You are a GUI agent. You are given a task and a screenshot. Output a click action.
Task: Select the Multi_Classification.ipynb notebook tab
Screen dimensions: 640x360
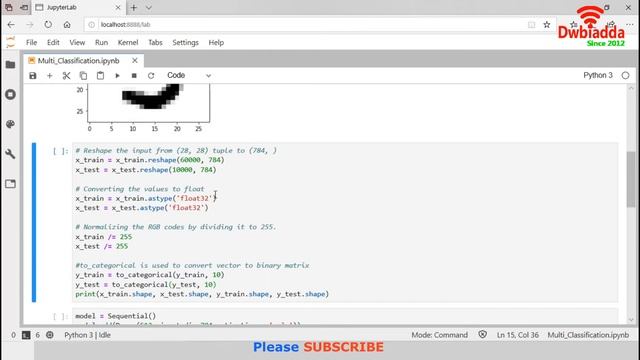tap(78, 61)
